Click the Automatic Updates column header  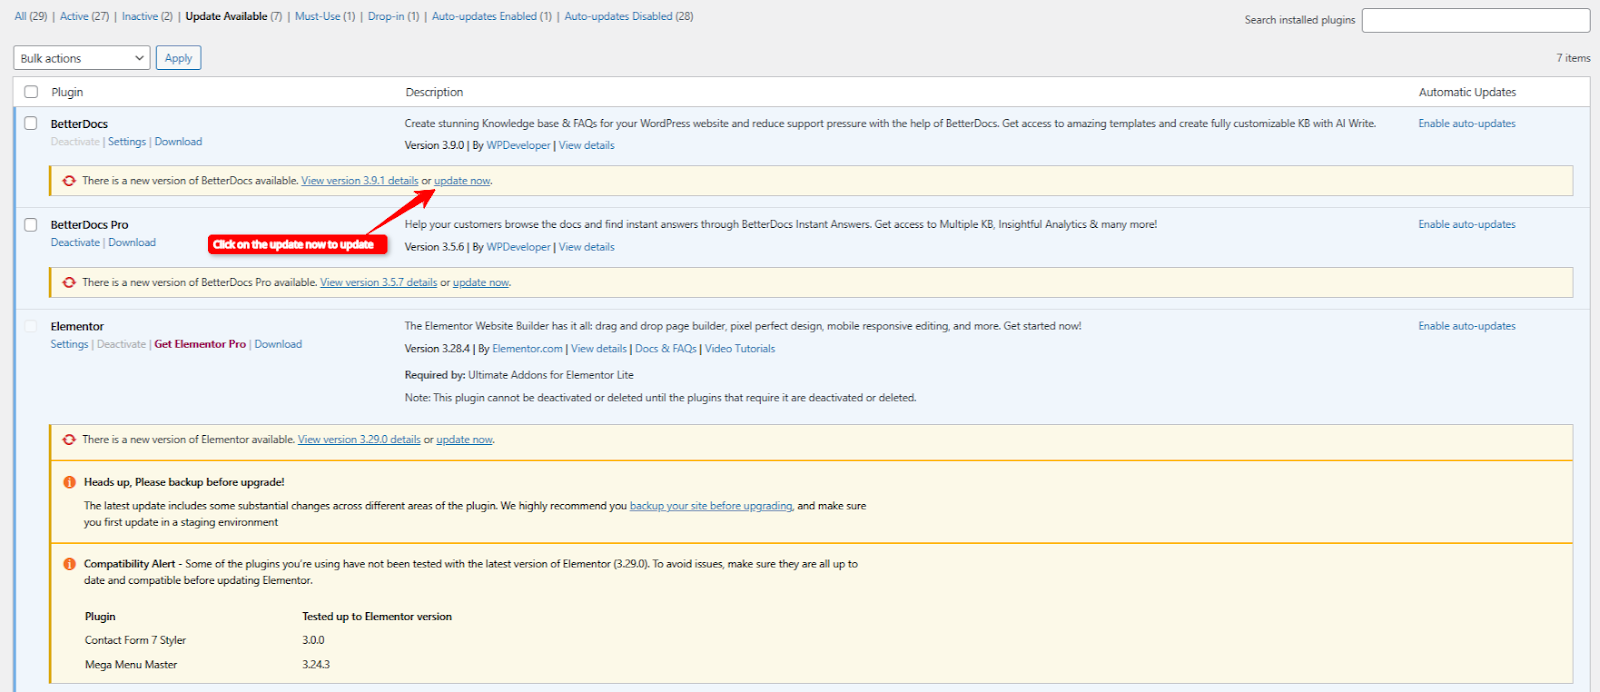point(1467,92)
